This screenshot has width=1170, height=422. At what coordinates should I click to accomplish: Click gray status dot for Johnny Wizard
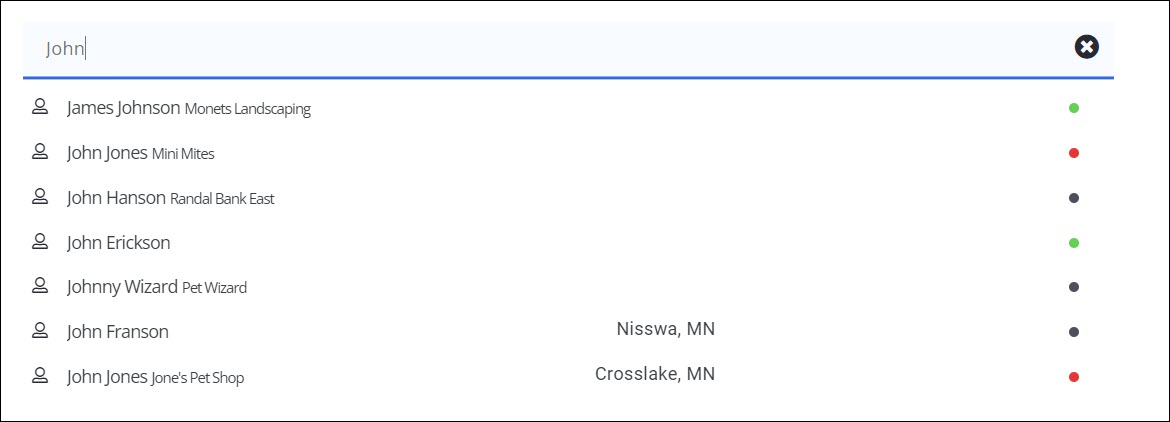pos(1074,287)
